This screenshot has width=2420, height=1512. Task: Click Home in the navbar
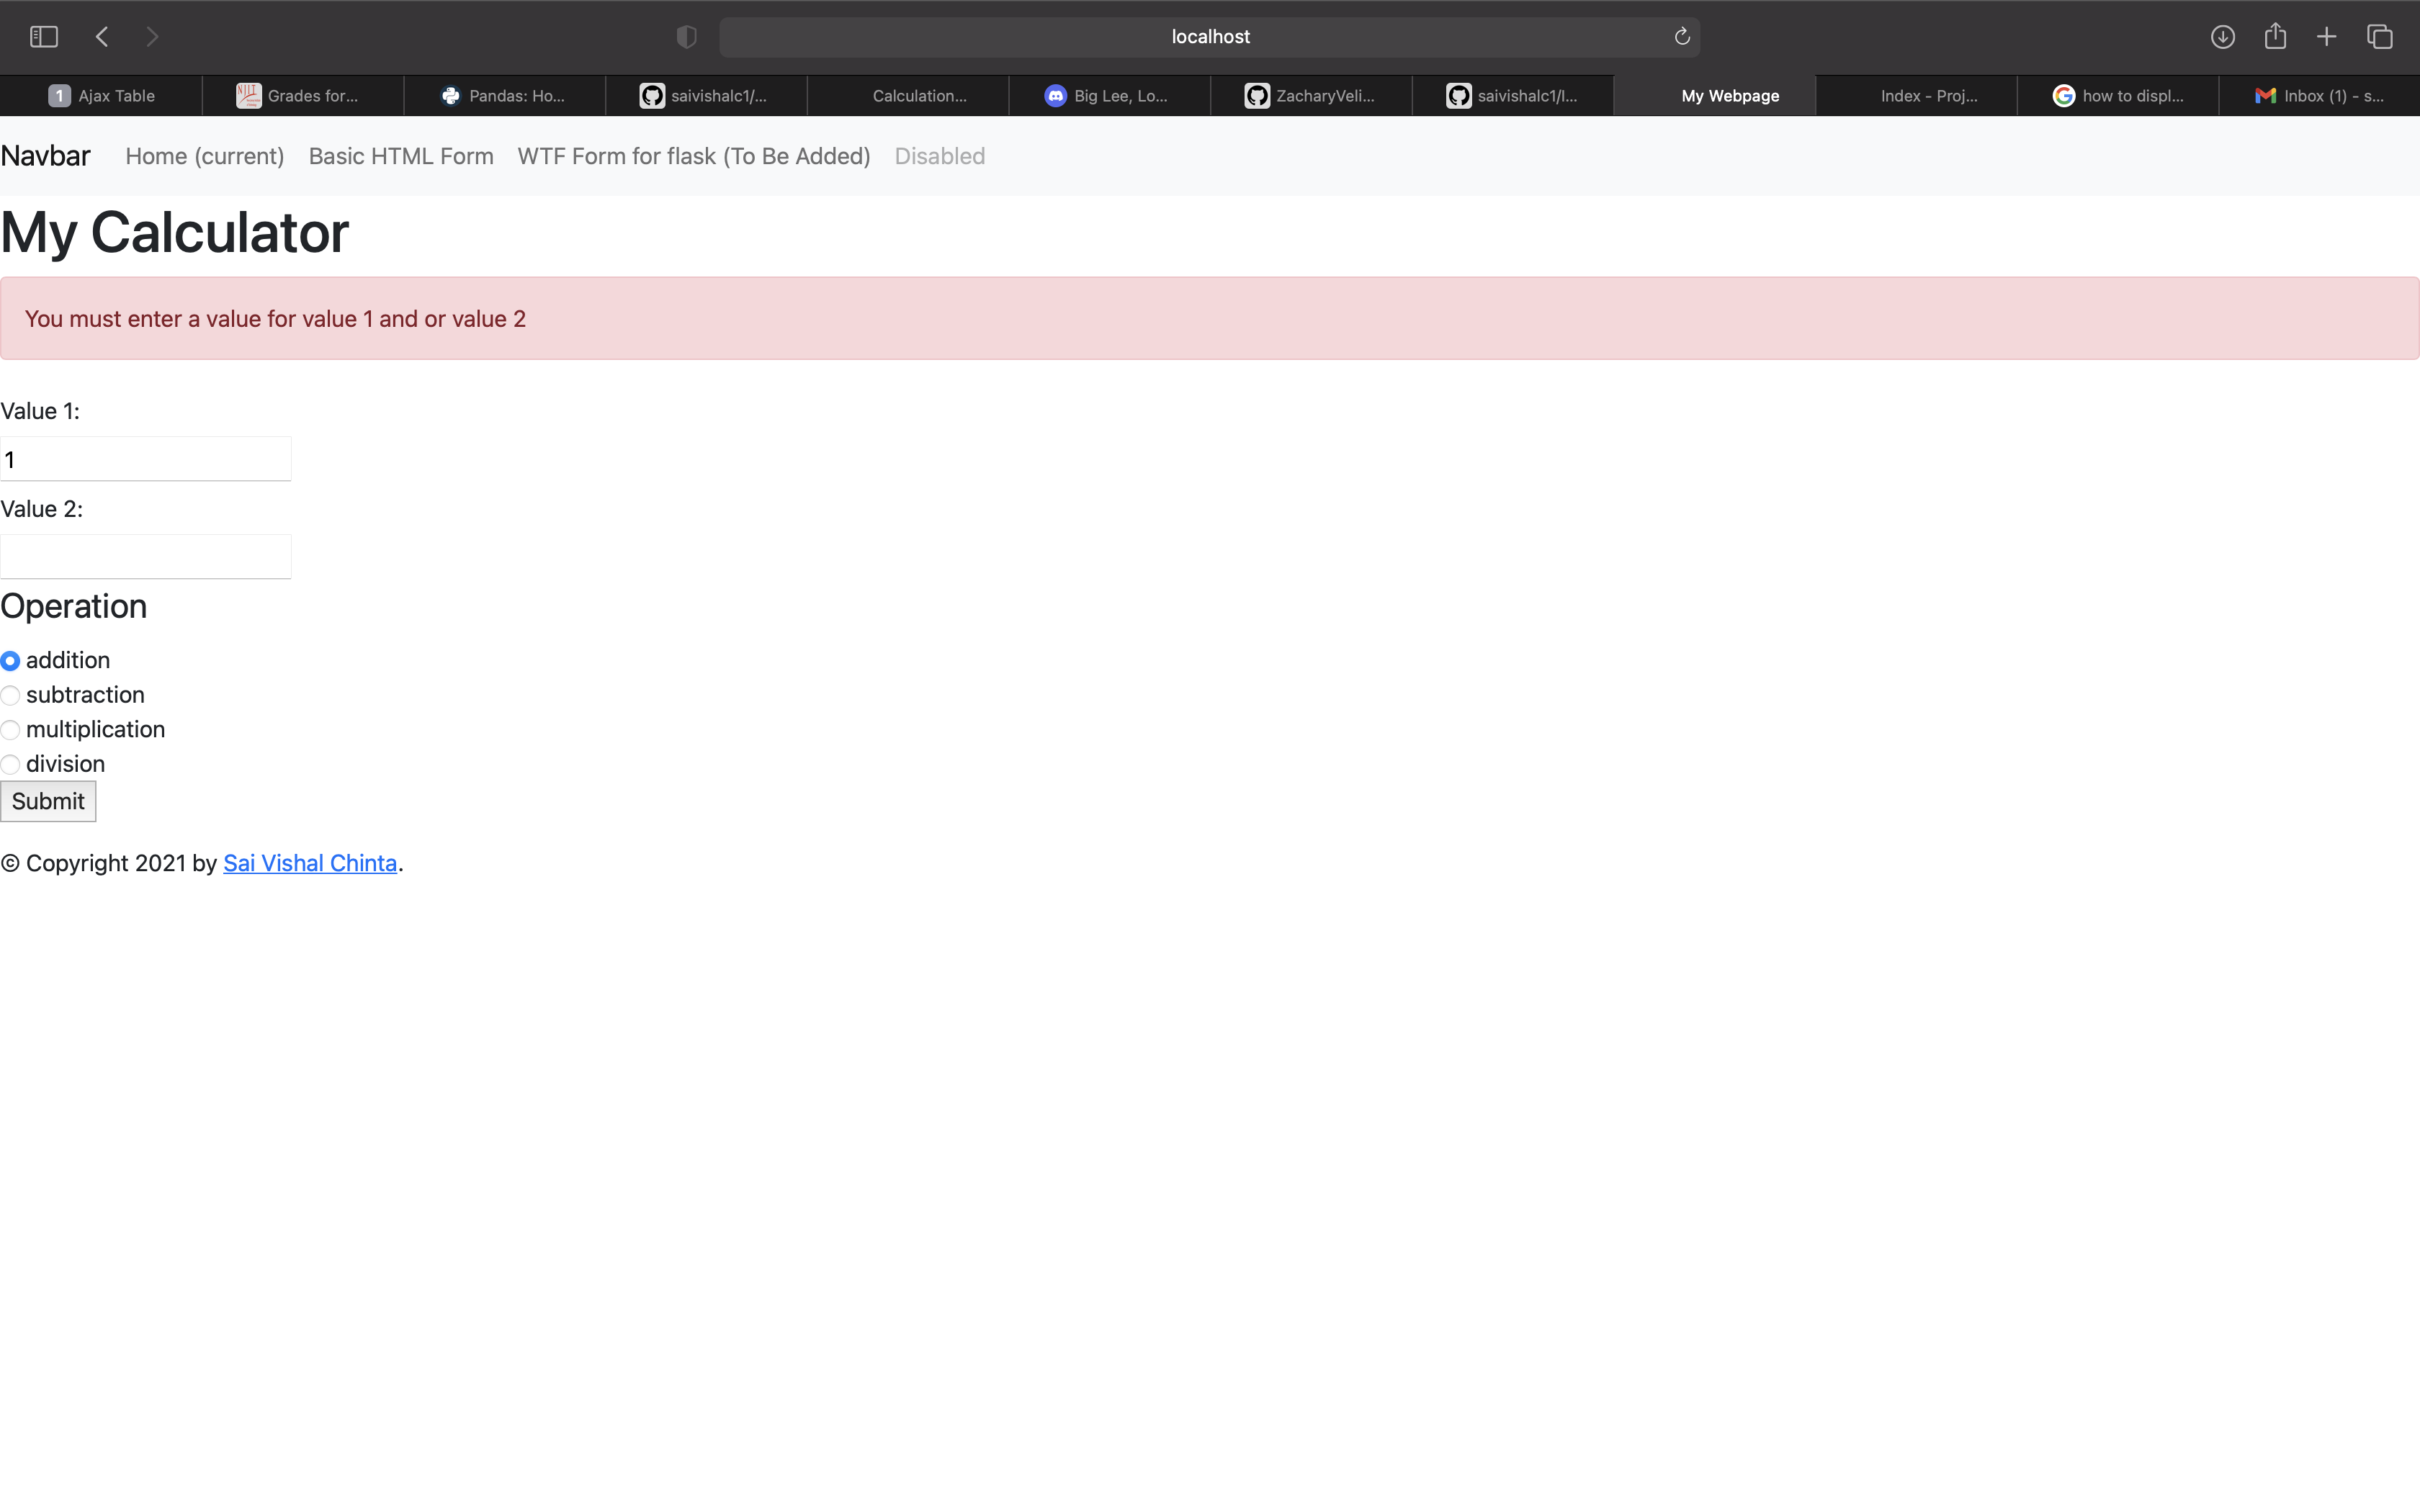[205, 157]
